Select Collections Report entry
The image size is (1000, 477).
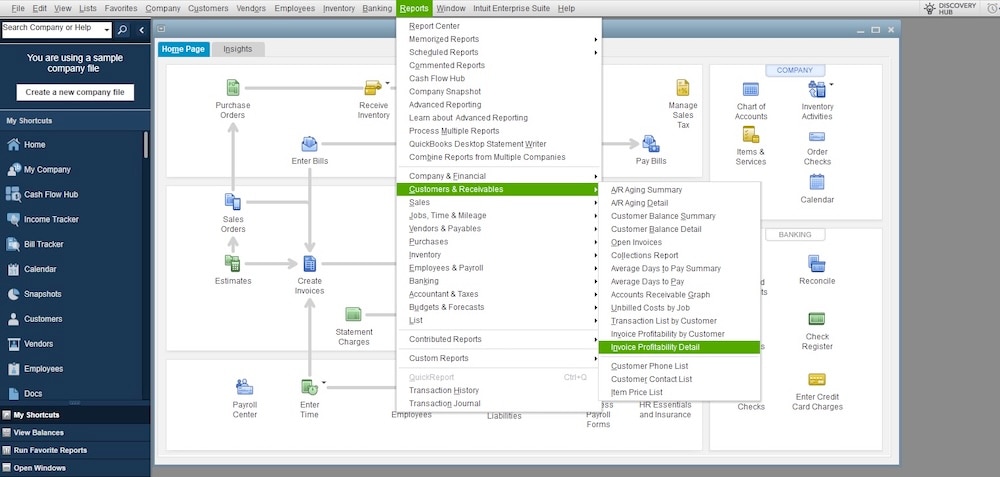coord(679,255)
